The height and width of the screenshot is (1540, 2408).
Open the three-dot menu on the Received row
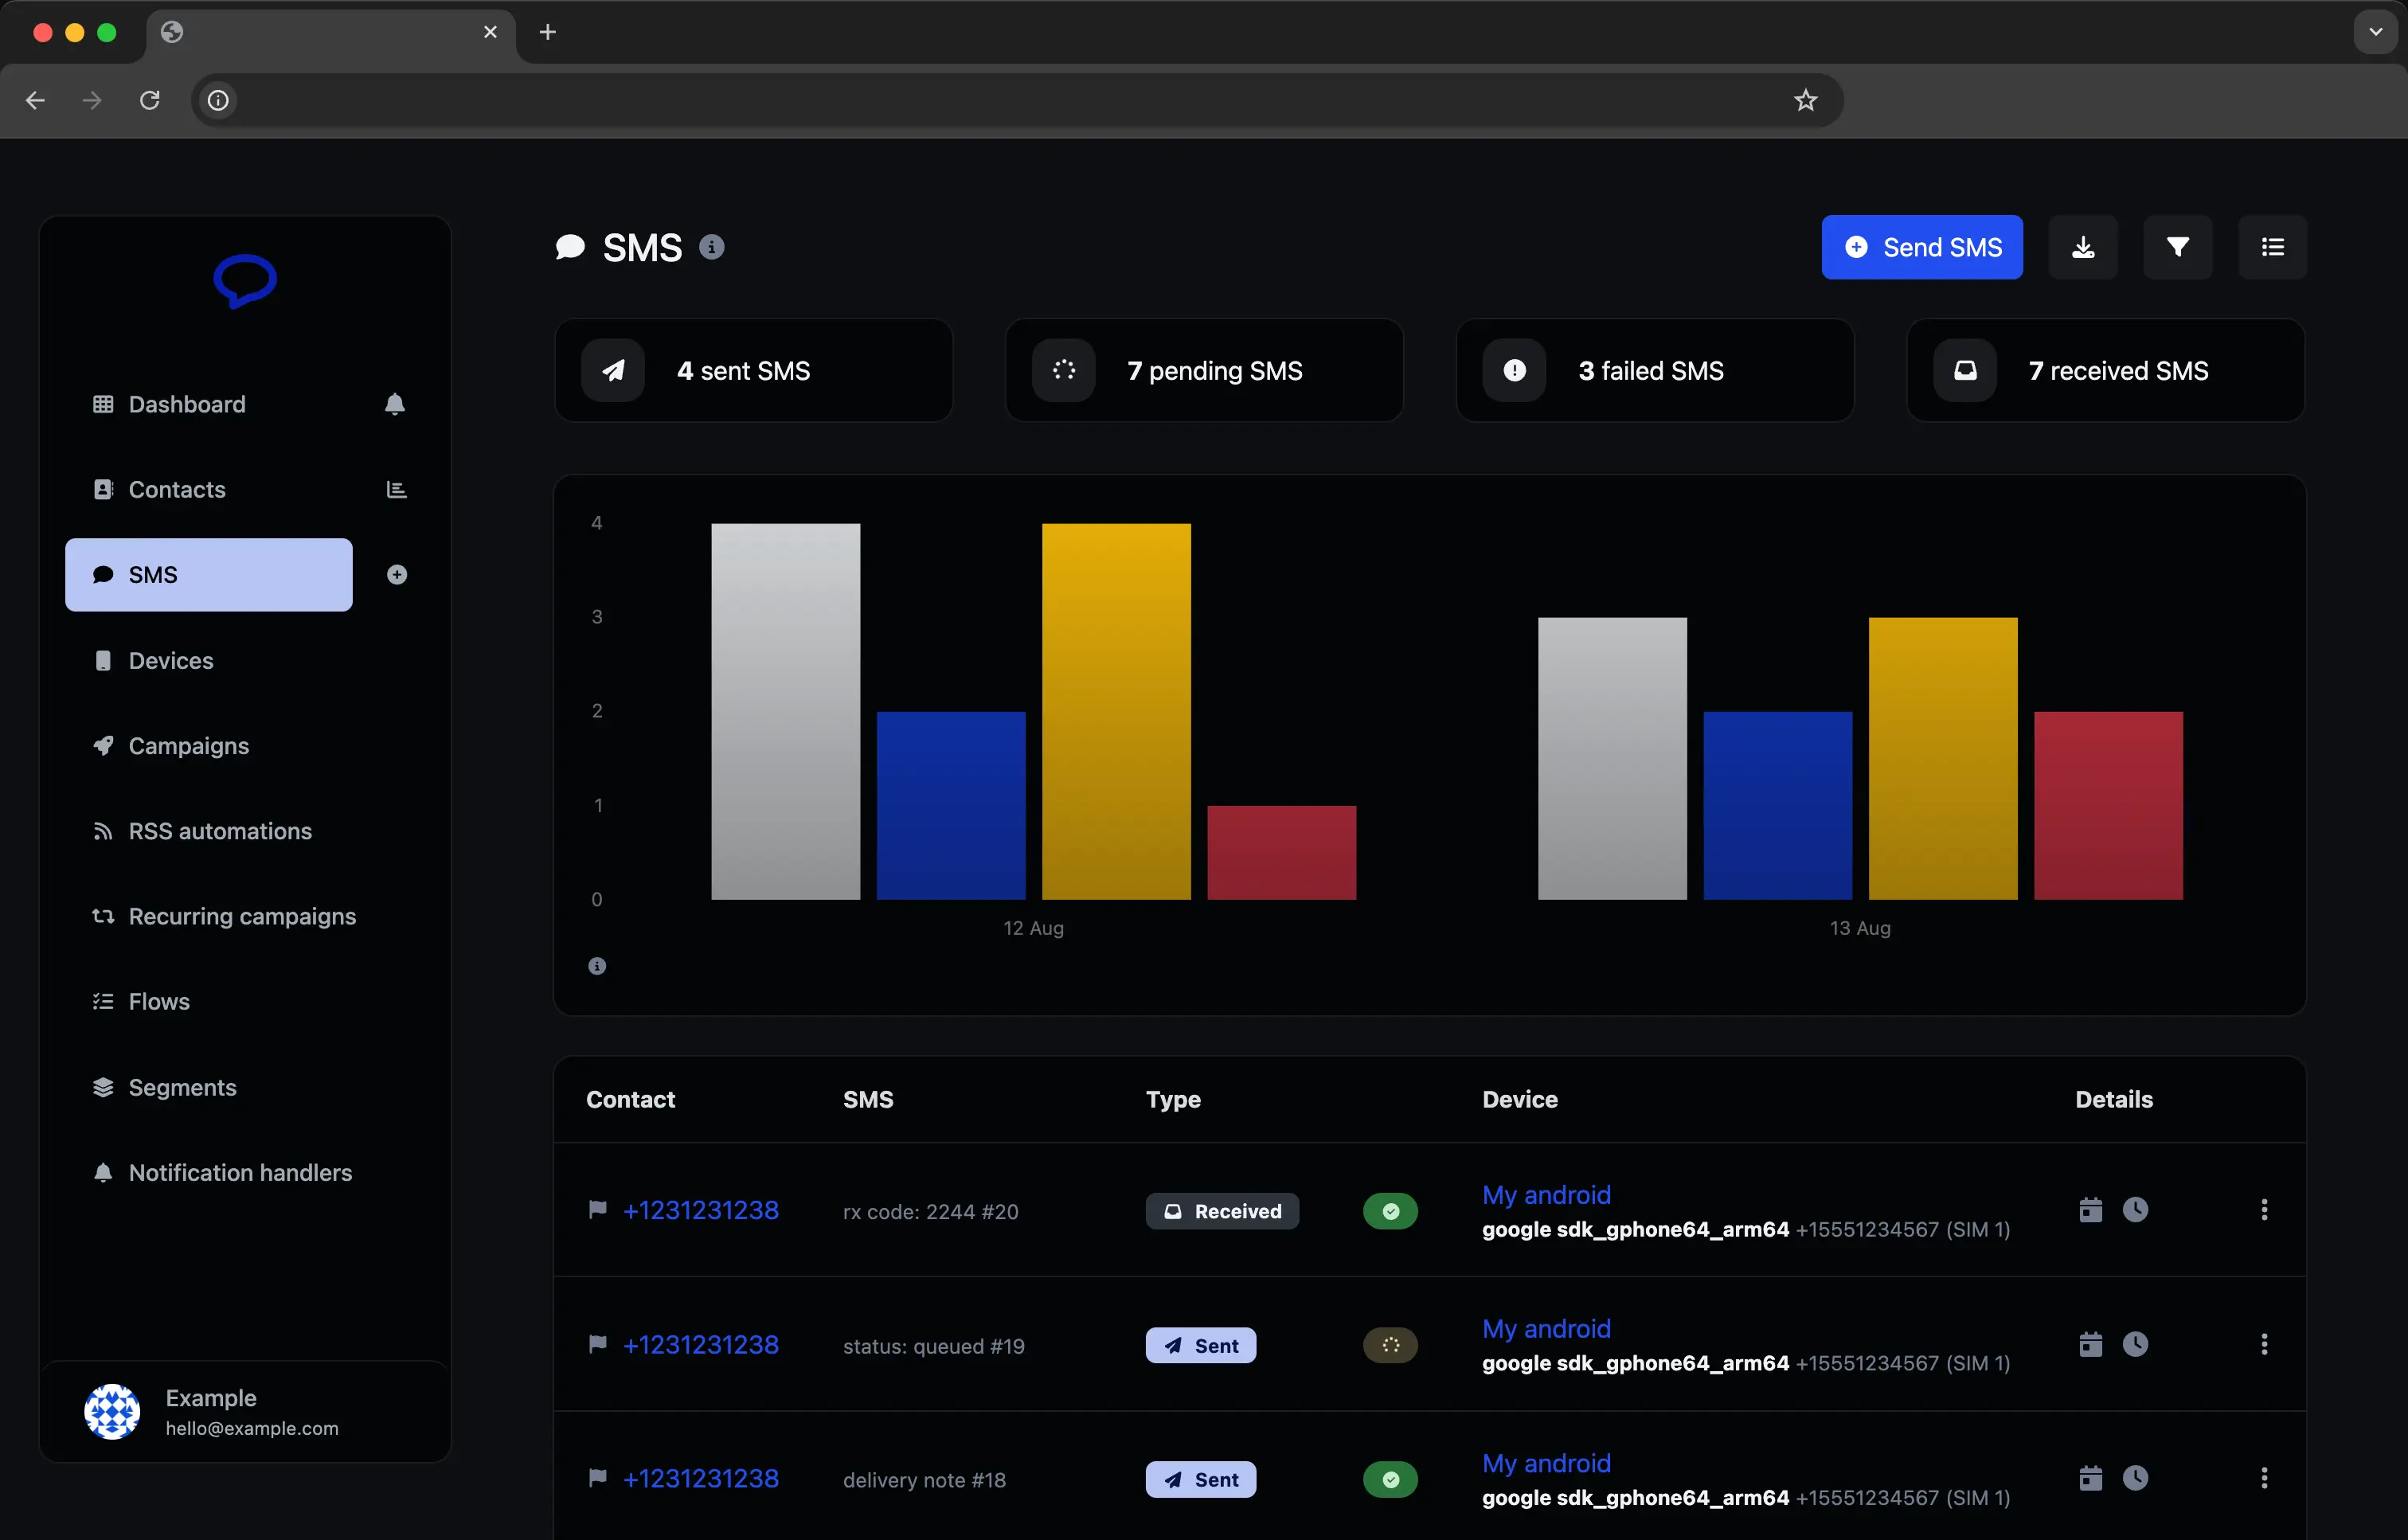click(x=2264, y=1210)
